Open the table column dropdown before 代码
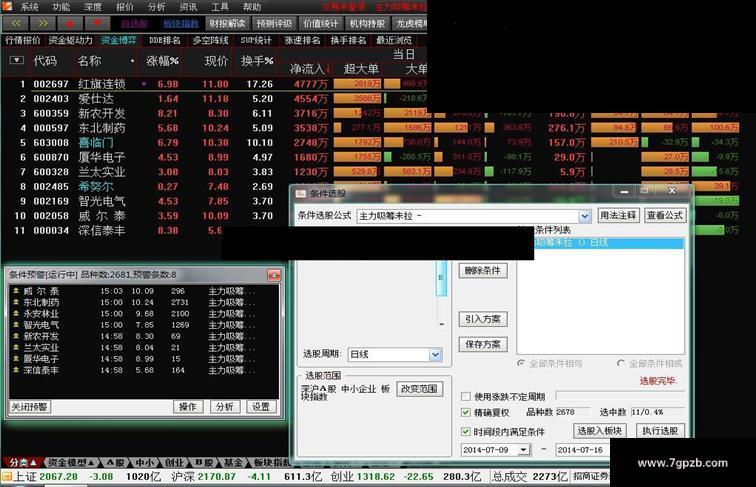Screen dimensions: 756x487 [16, 60]
